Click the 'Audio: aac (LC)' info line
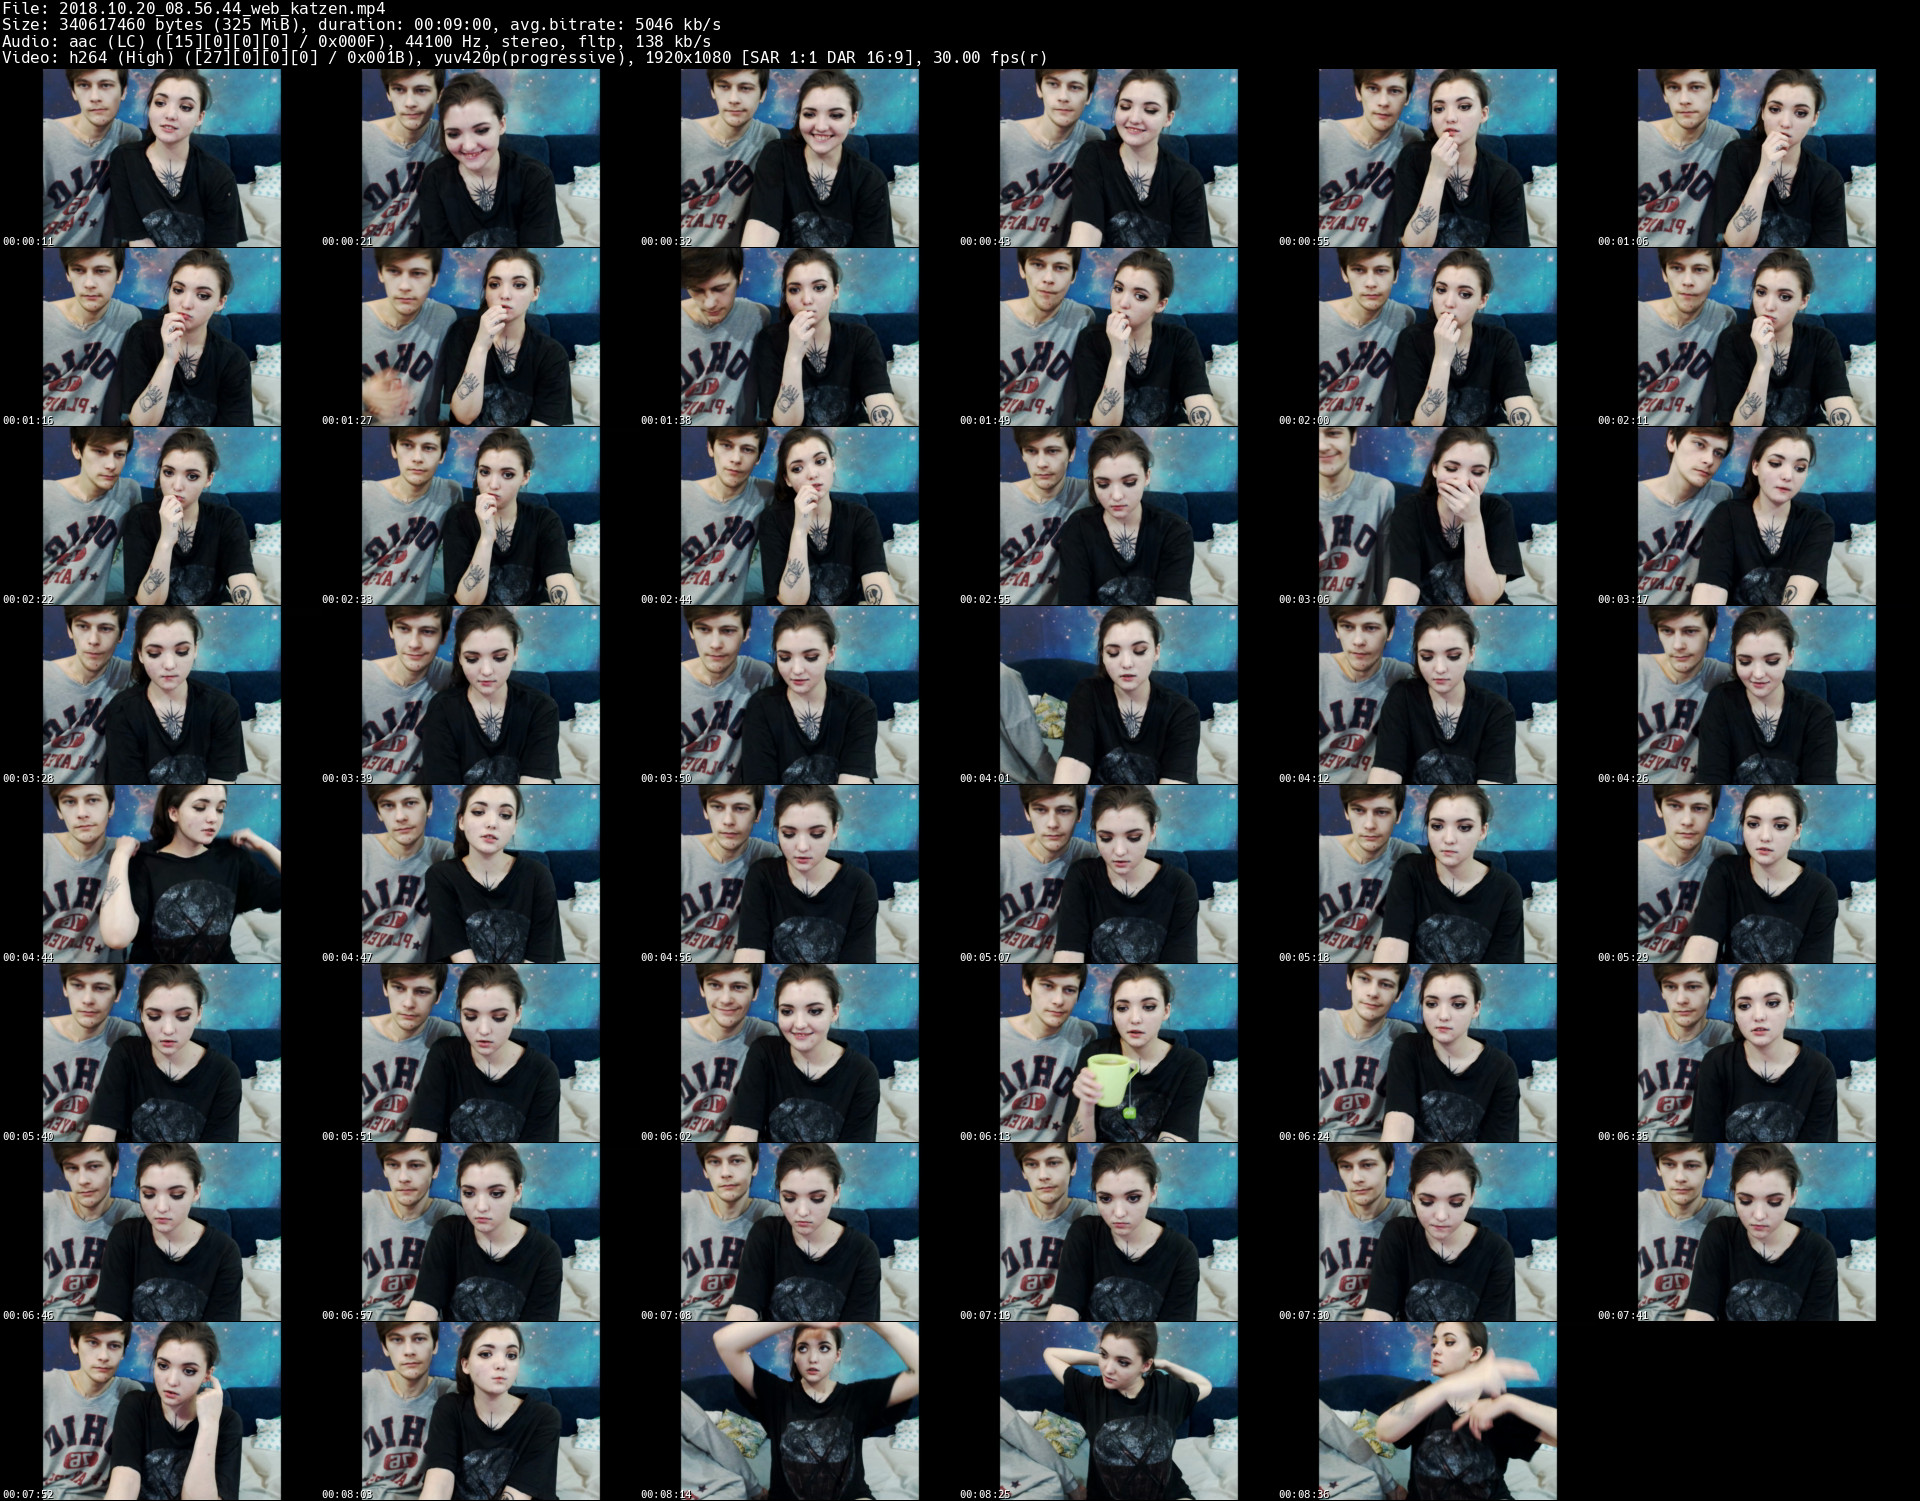 coord(356,41)
